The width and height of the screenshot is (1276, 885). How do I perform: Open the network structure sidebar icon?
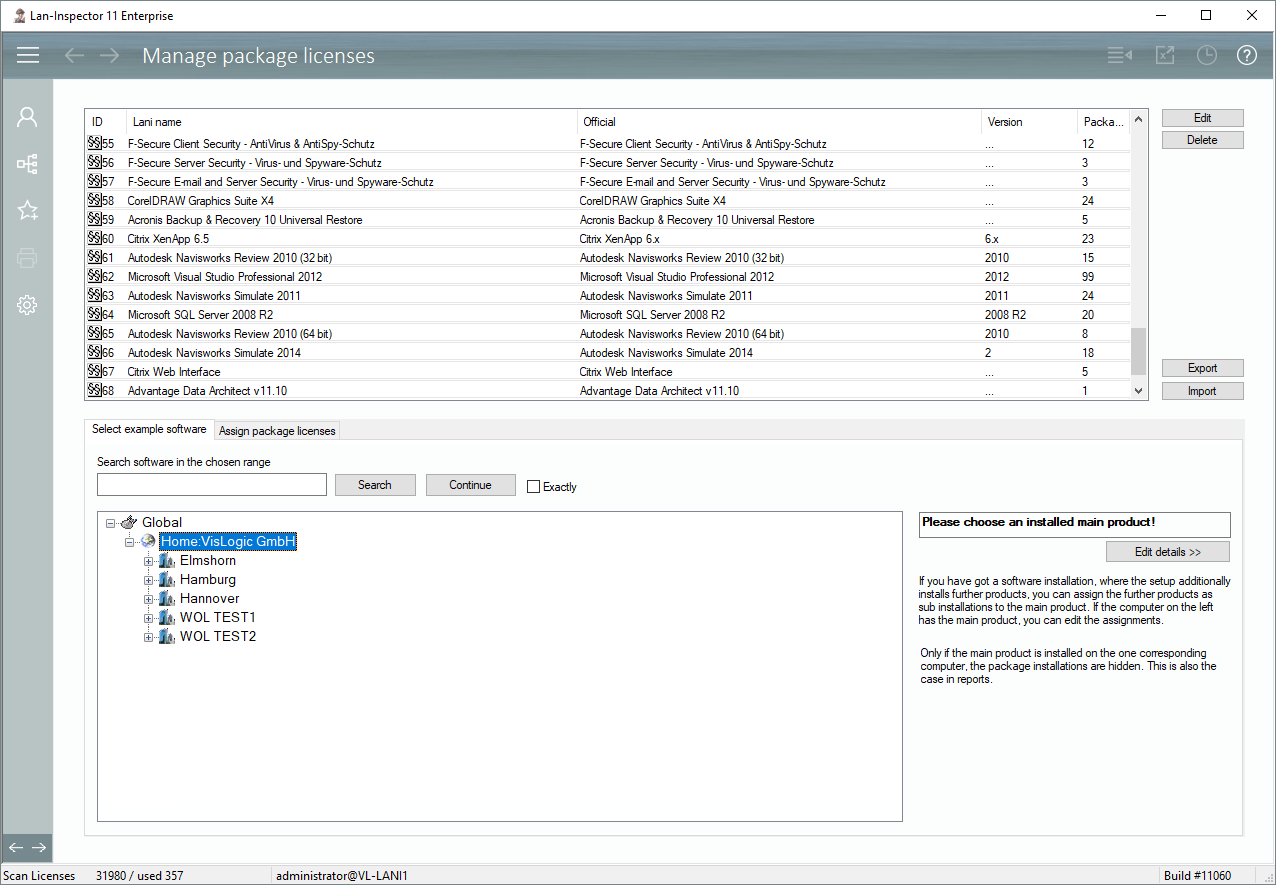pos(27,164)
